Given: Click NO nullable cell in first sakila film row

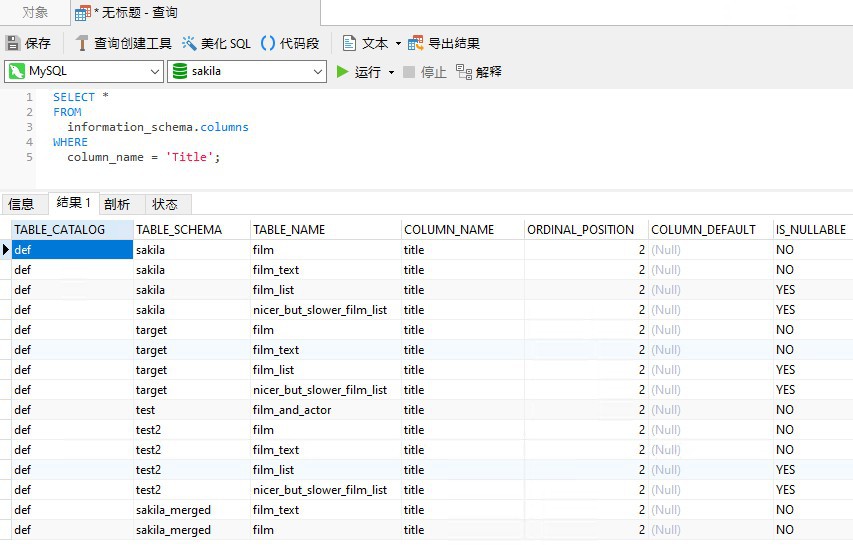Looking at the screenshot, I should (x=813, y=250).
